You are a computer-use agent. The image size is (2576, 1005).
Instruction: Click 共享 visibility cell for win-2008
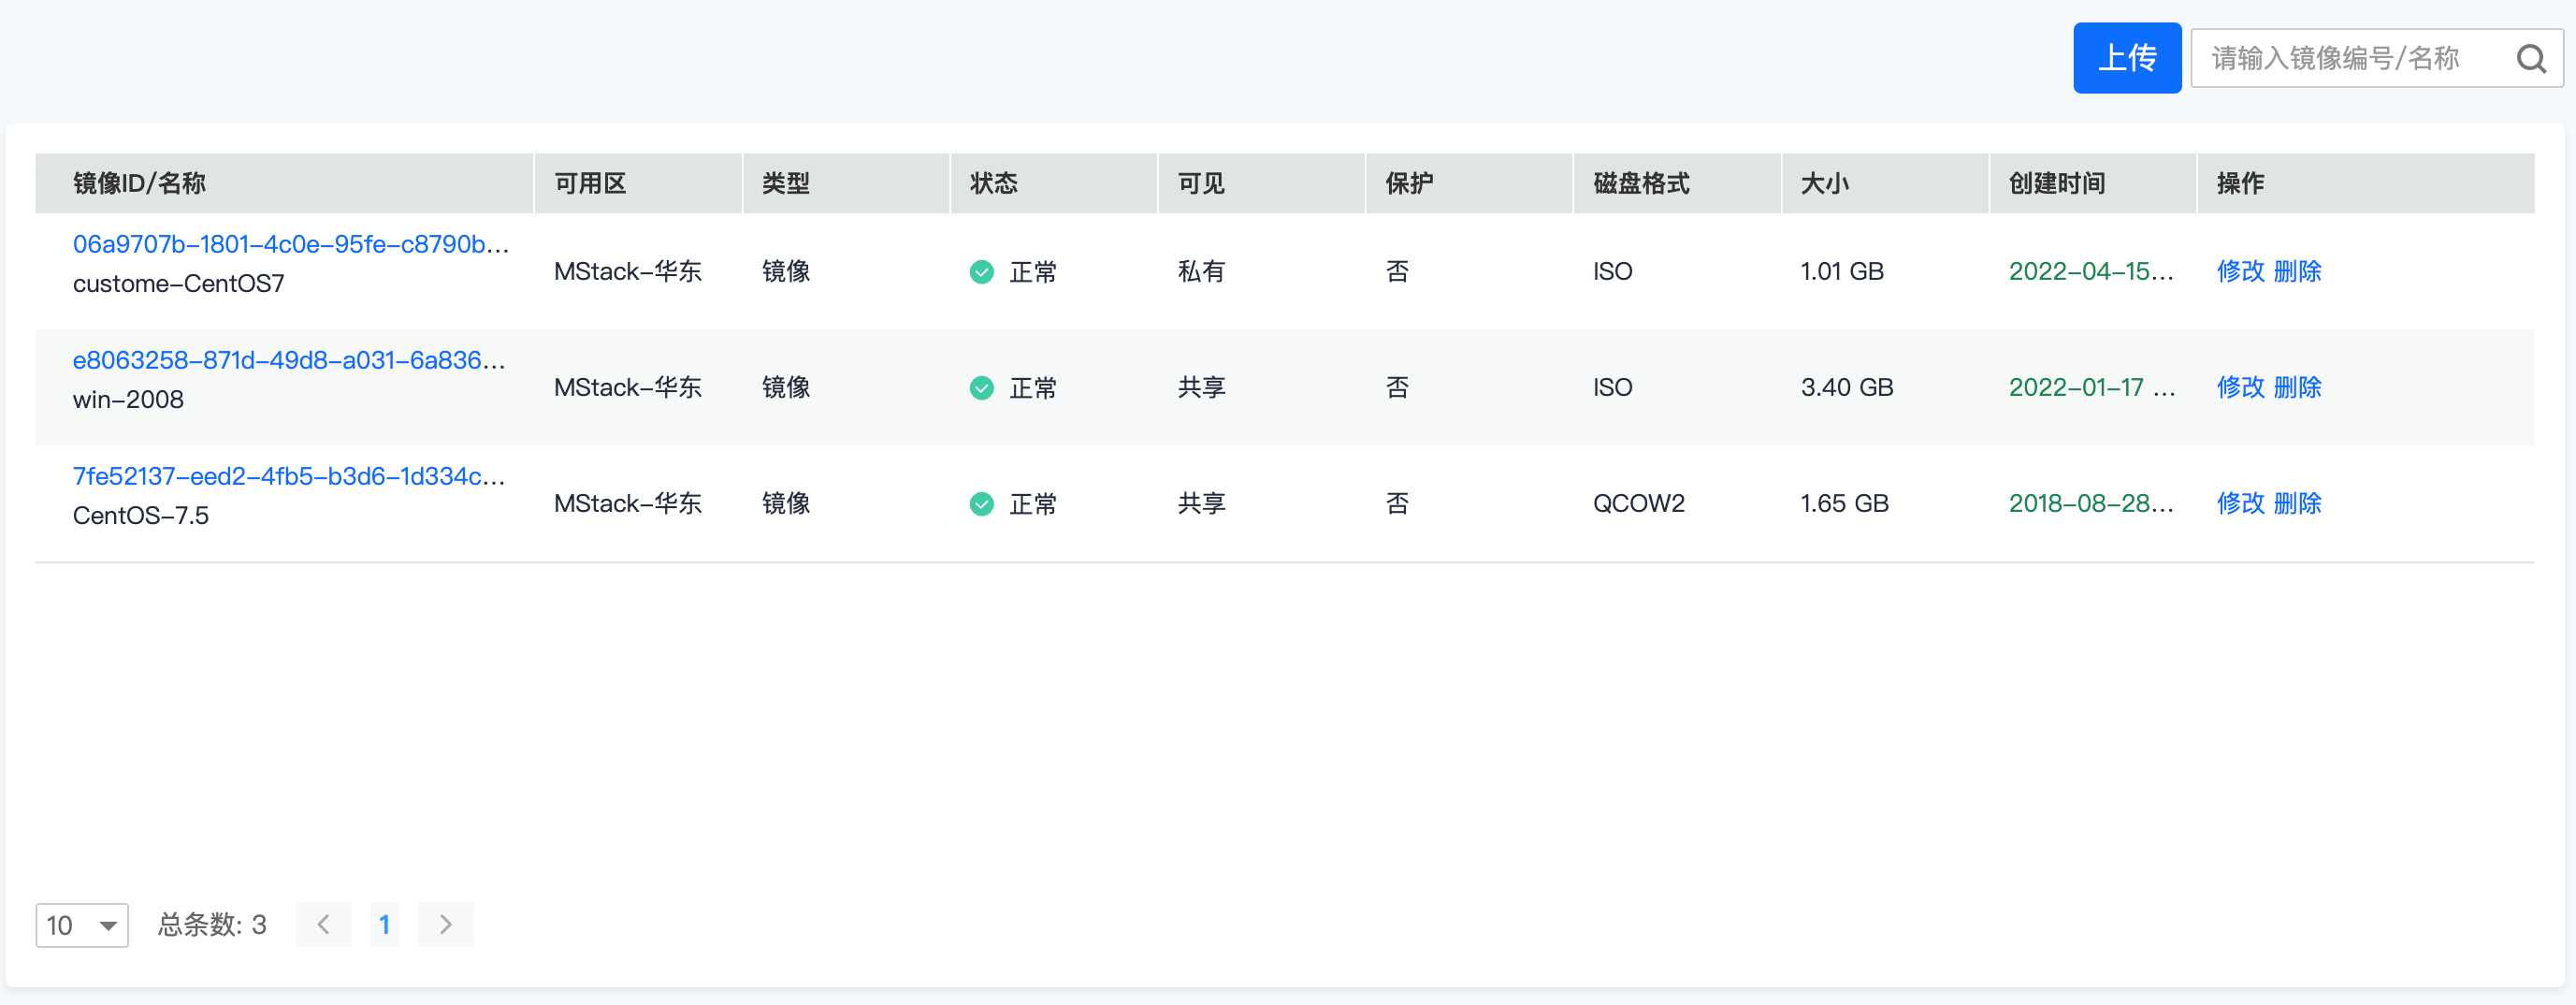click(x=1201, y=387)
